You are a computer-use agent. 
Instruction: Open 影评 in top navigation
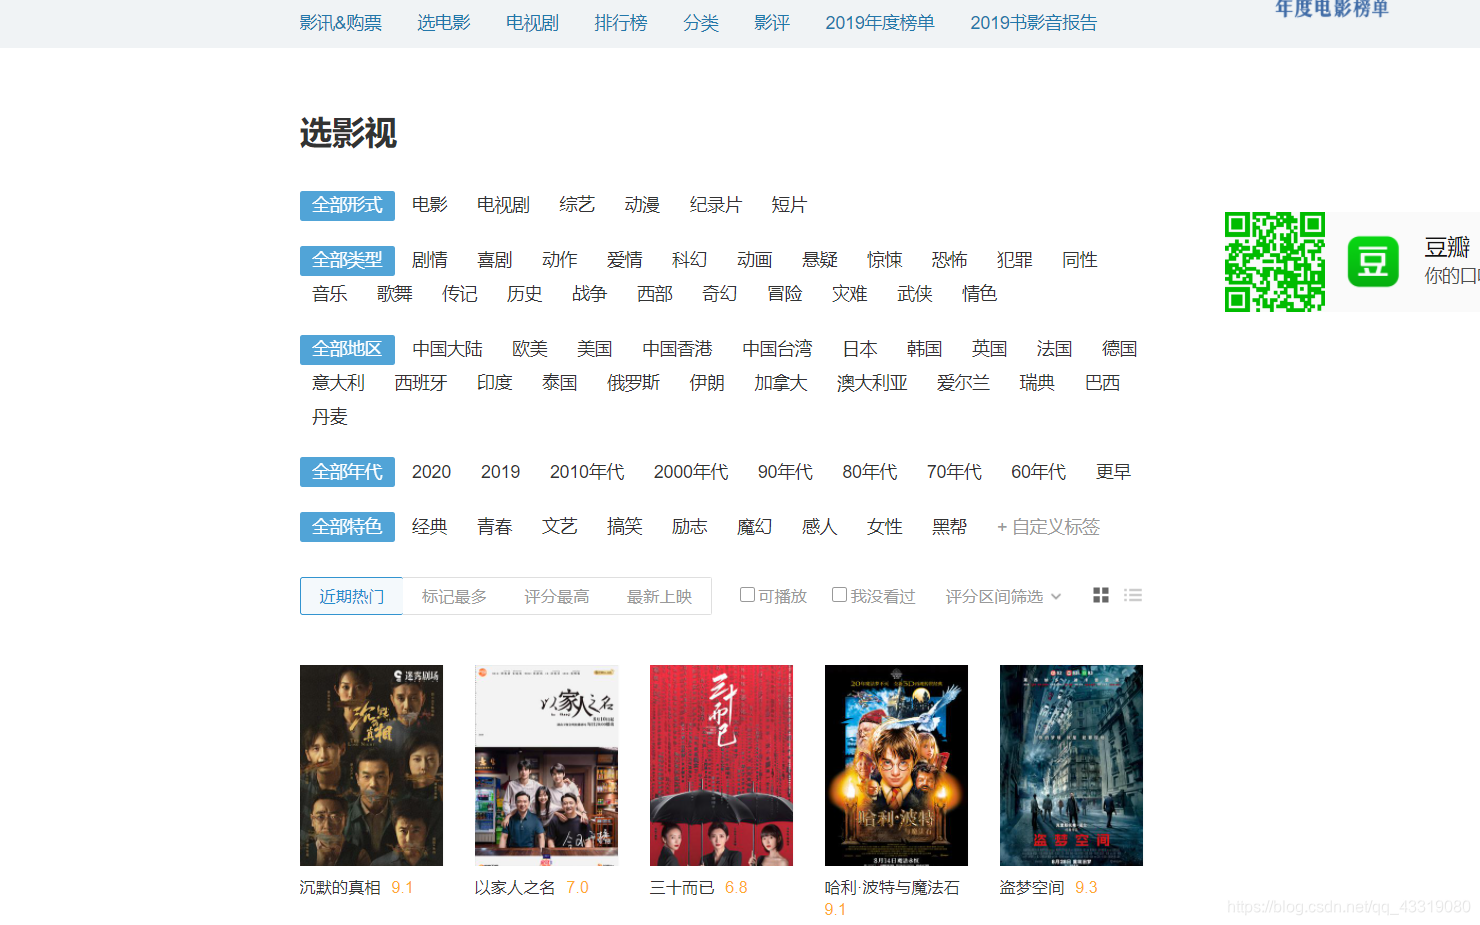[772, 23]
